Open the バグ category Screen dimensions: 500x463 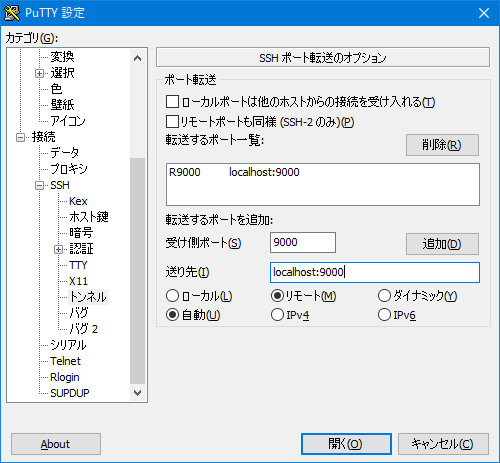[x=79, y=313]
